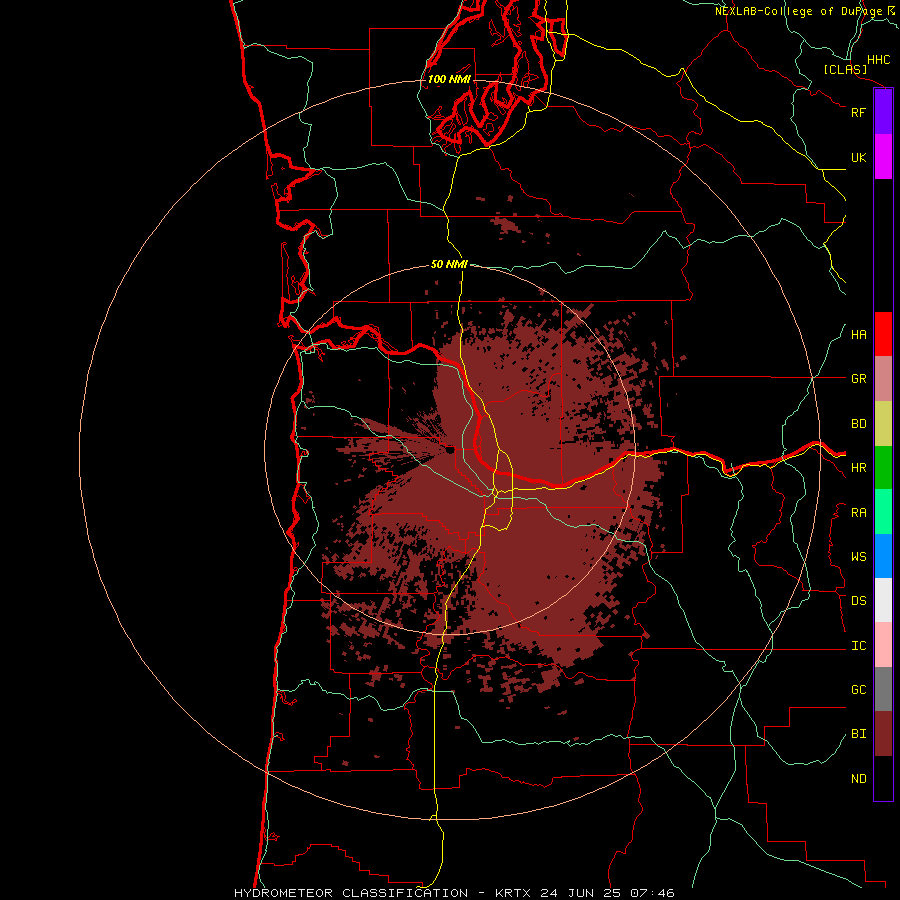
Task: Click the GC legend label
Action: click(858, 690)
